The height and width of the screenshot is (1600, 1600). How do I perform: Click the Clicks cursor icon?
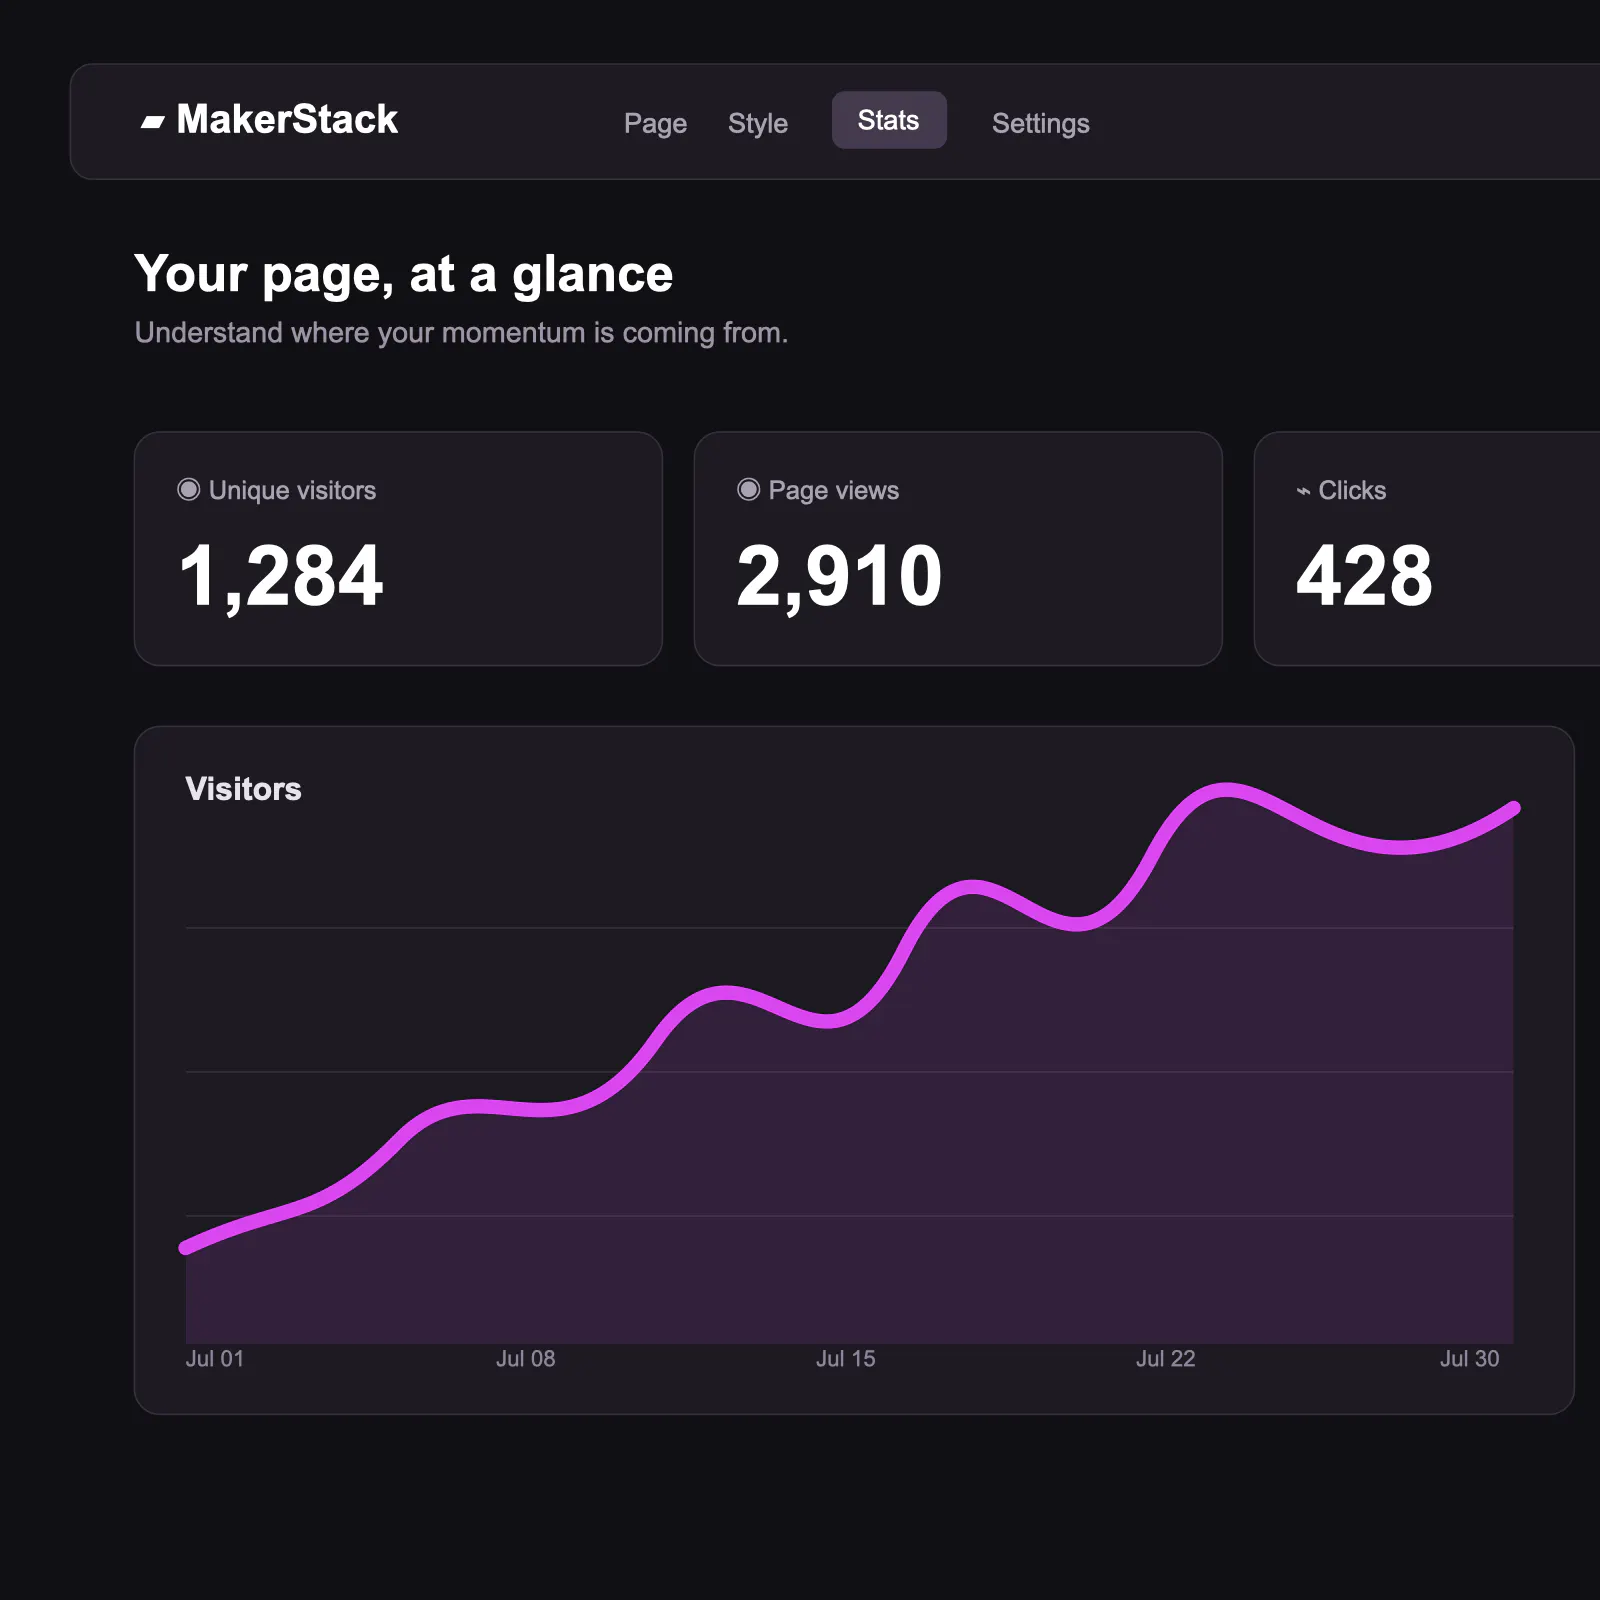pos(1303,491)
